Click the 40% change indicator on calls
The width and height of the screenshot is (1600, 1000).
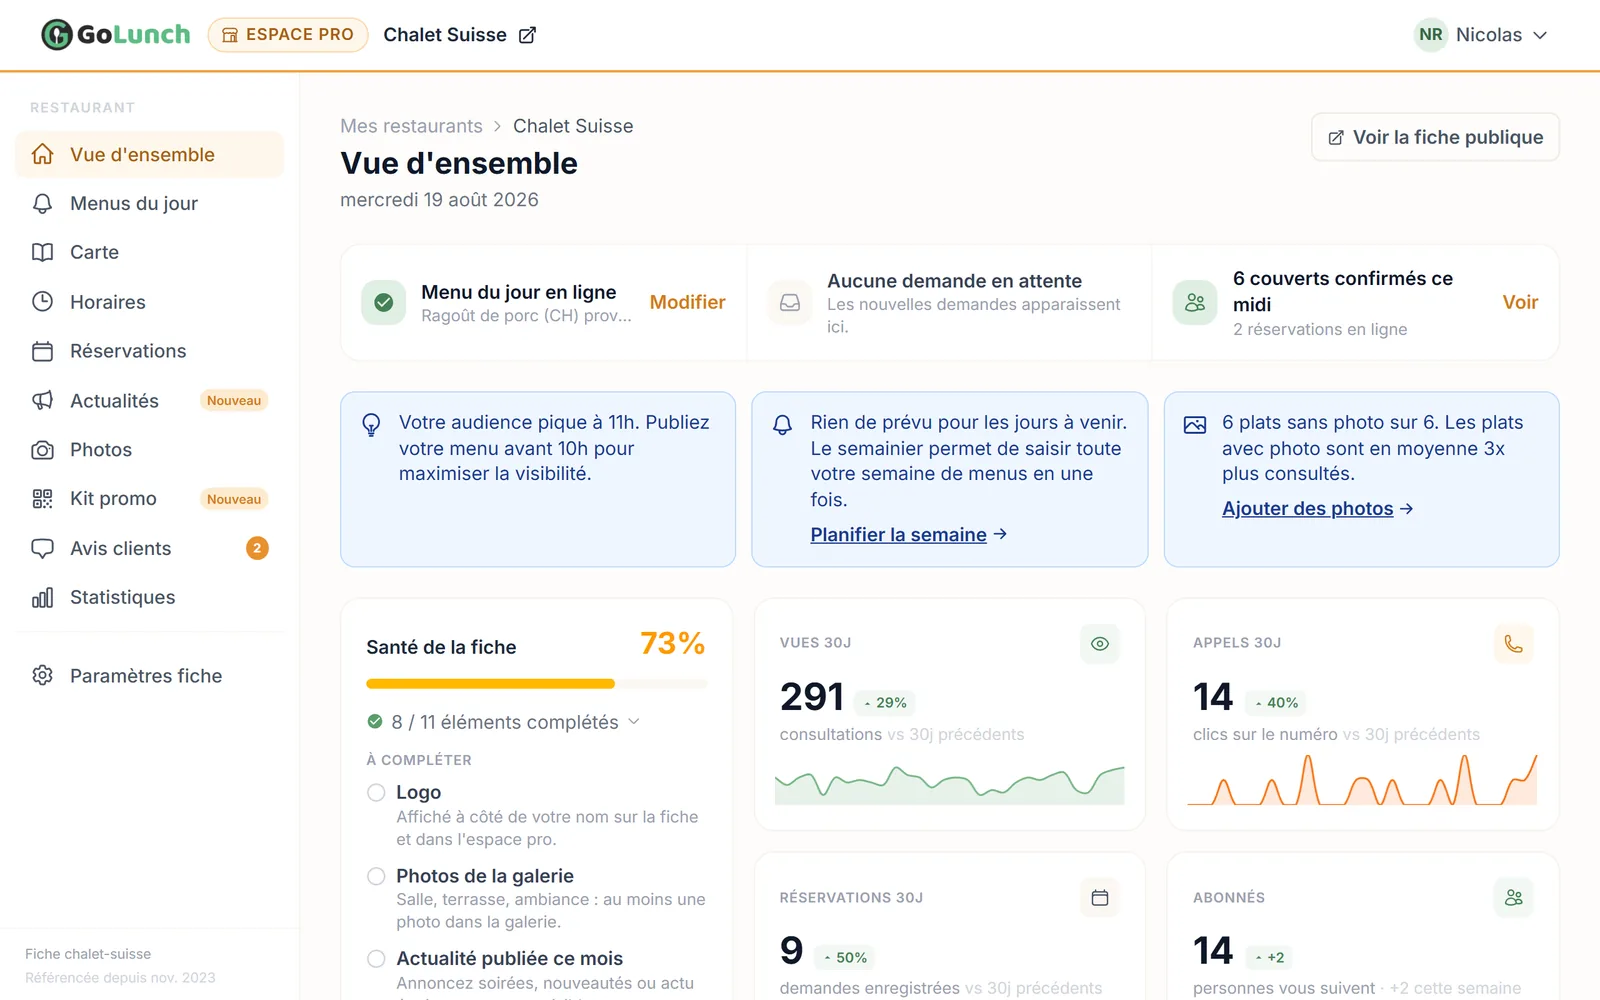coord(1278,703)
